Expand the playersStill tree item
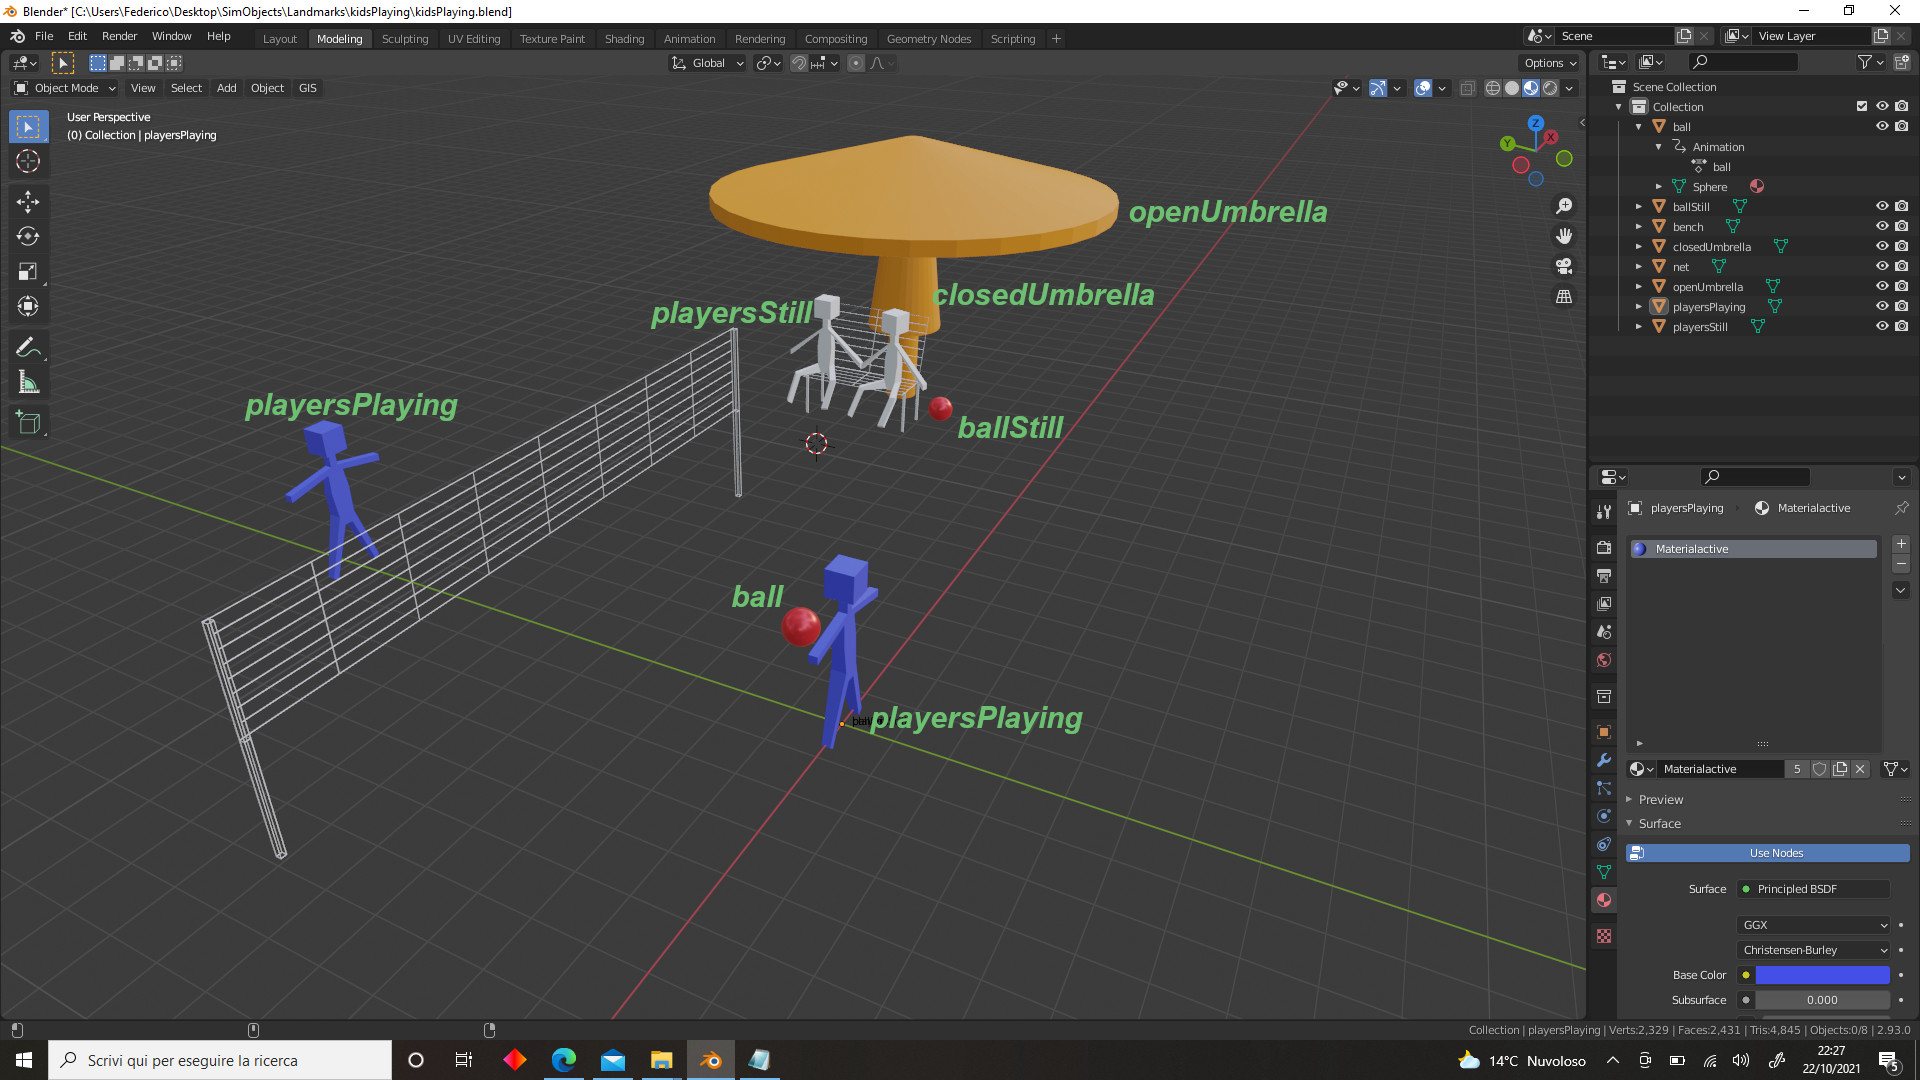The height and width of the screenshot is (1080, 1920). 1638,327
